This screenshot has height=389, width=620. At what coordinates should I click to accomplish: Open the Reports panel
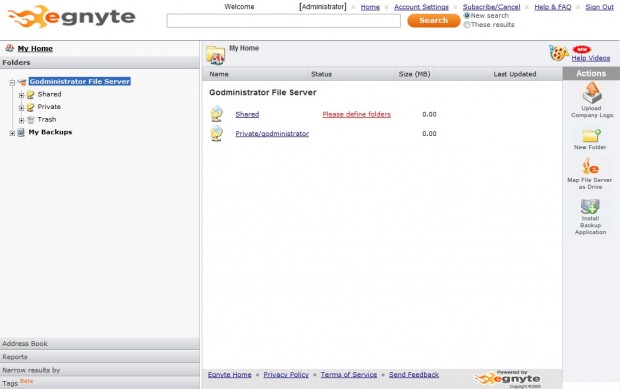pos(100,357)
